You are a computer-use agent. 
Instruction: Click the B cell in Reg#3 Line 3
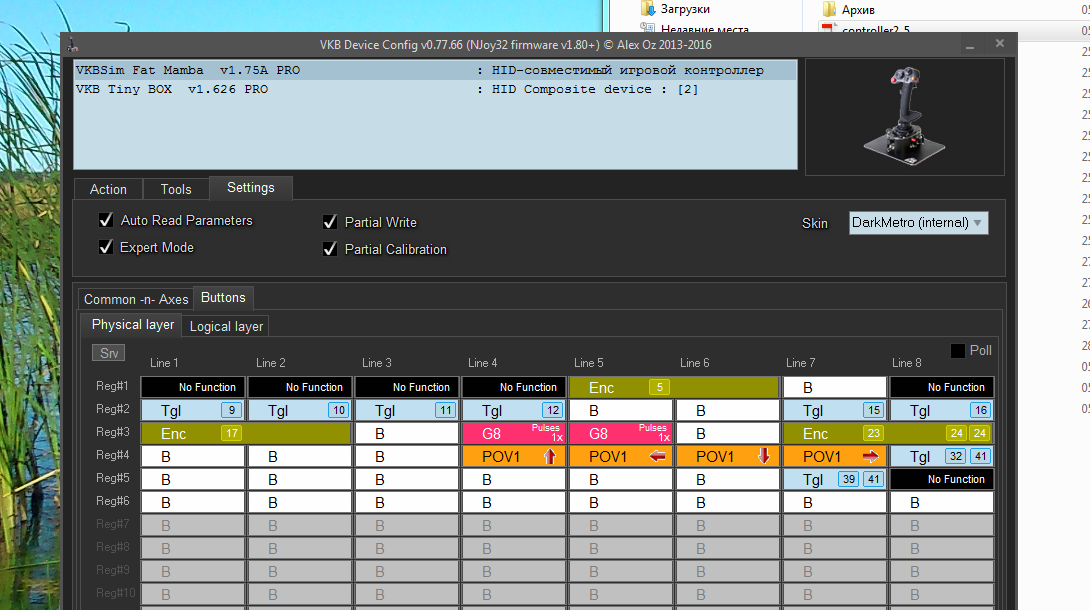tap(407, 434)
